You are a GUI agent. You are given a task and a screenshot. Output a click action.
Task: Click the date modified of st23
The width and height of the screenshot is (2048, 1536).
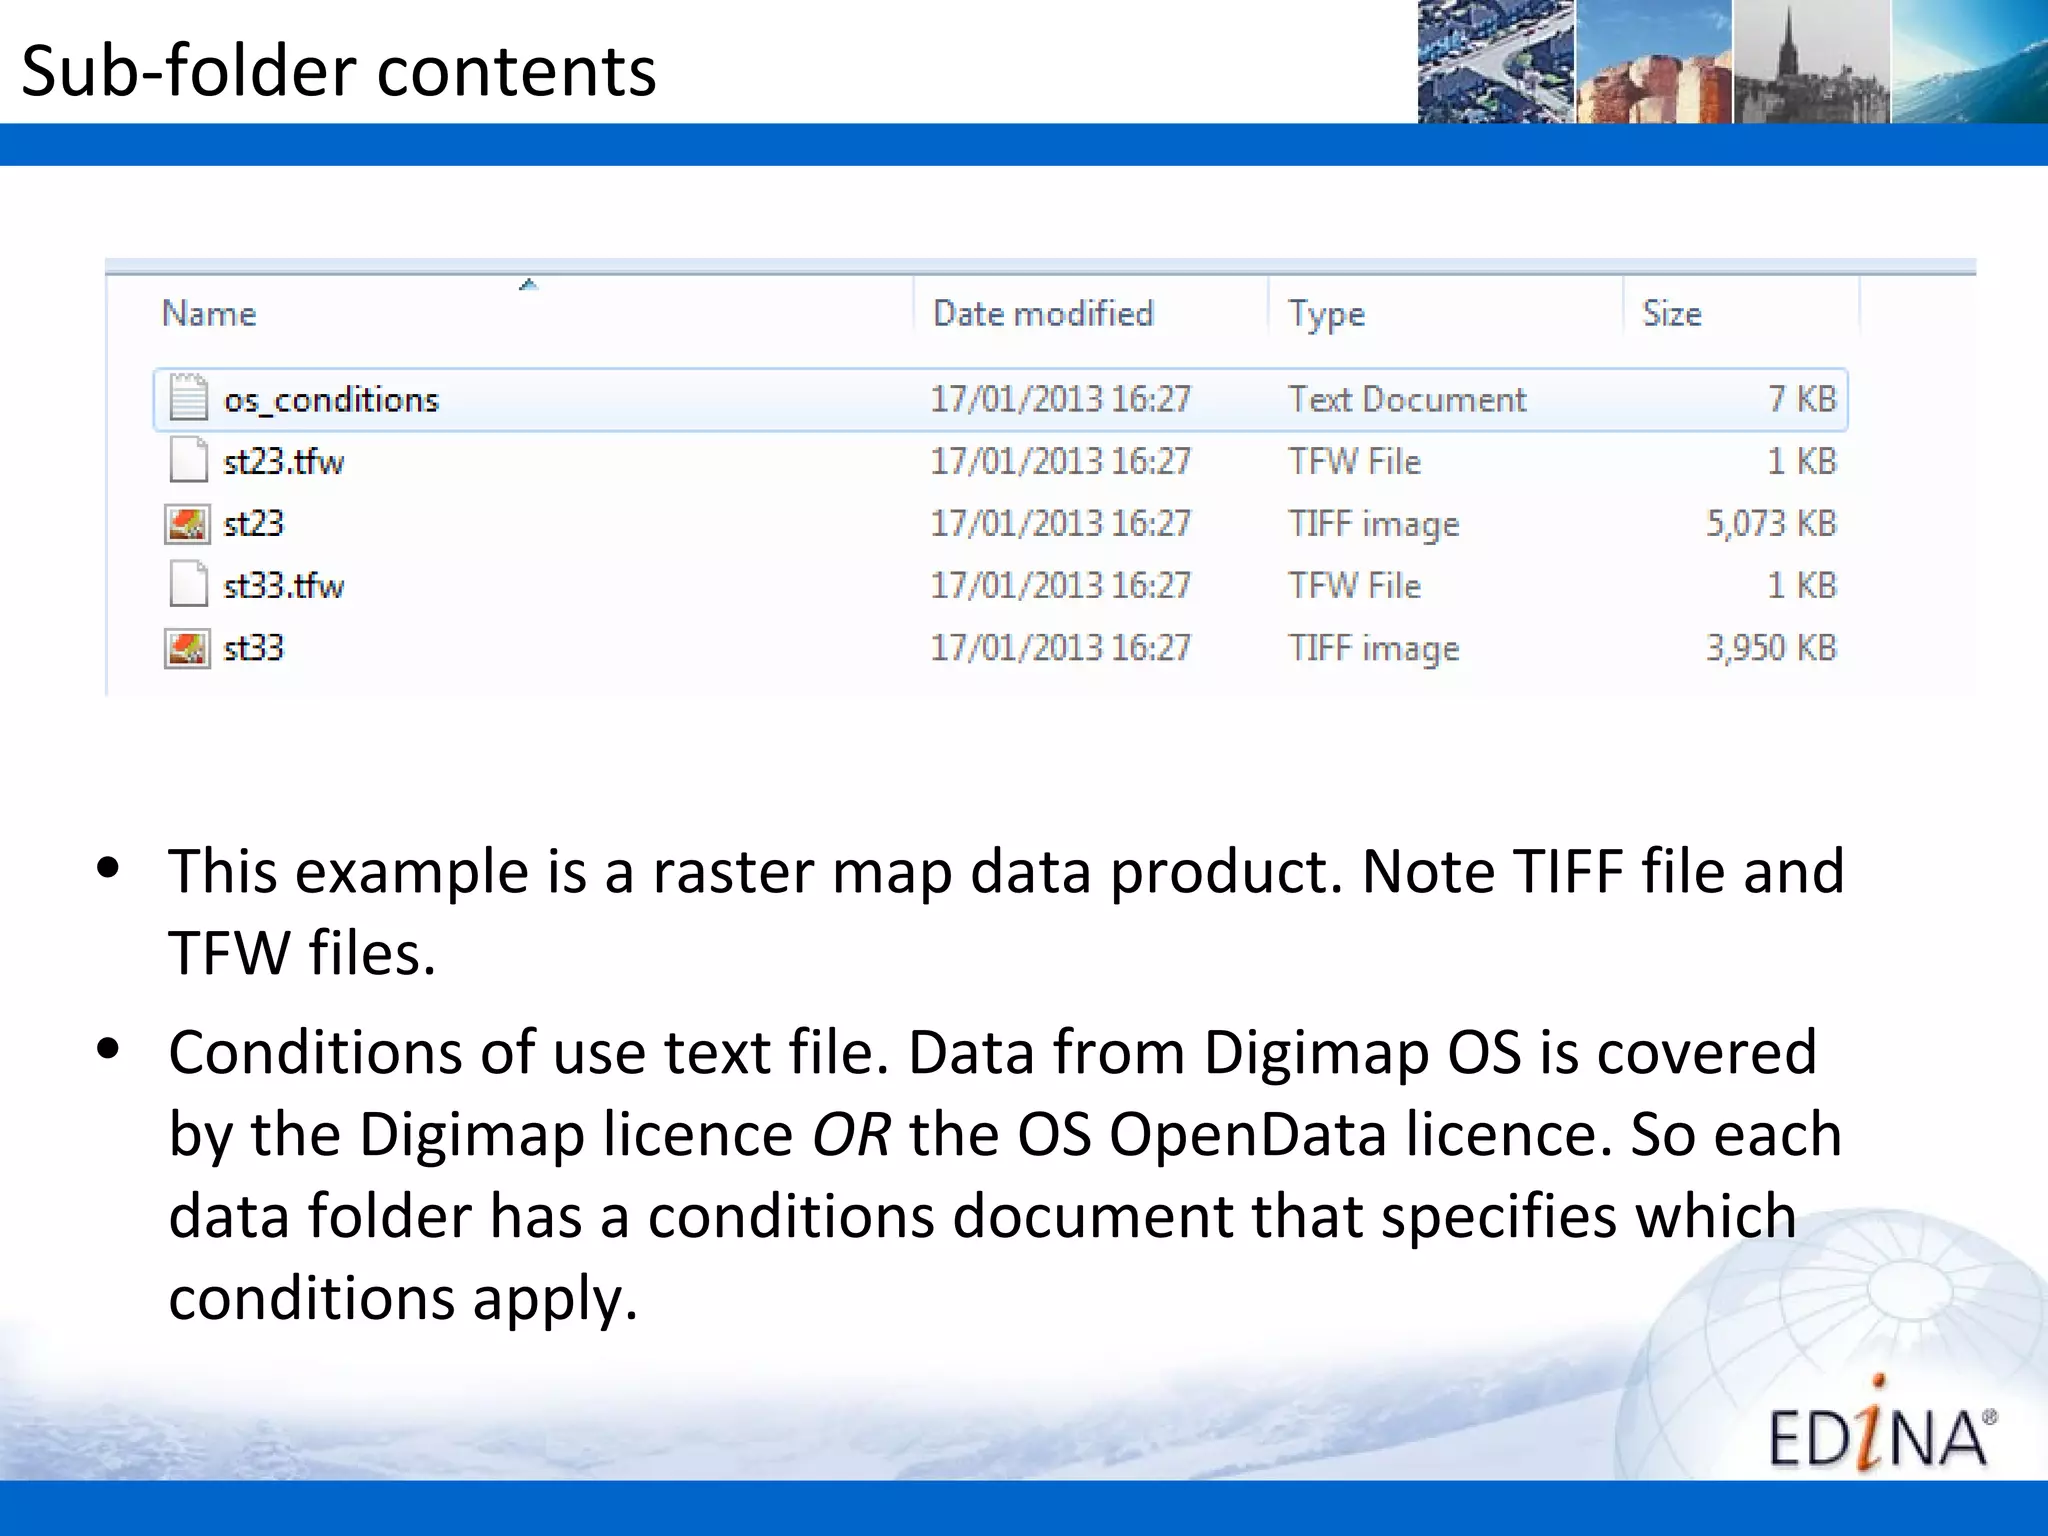point(1061,523)
